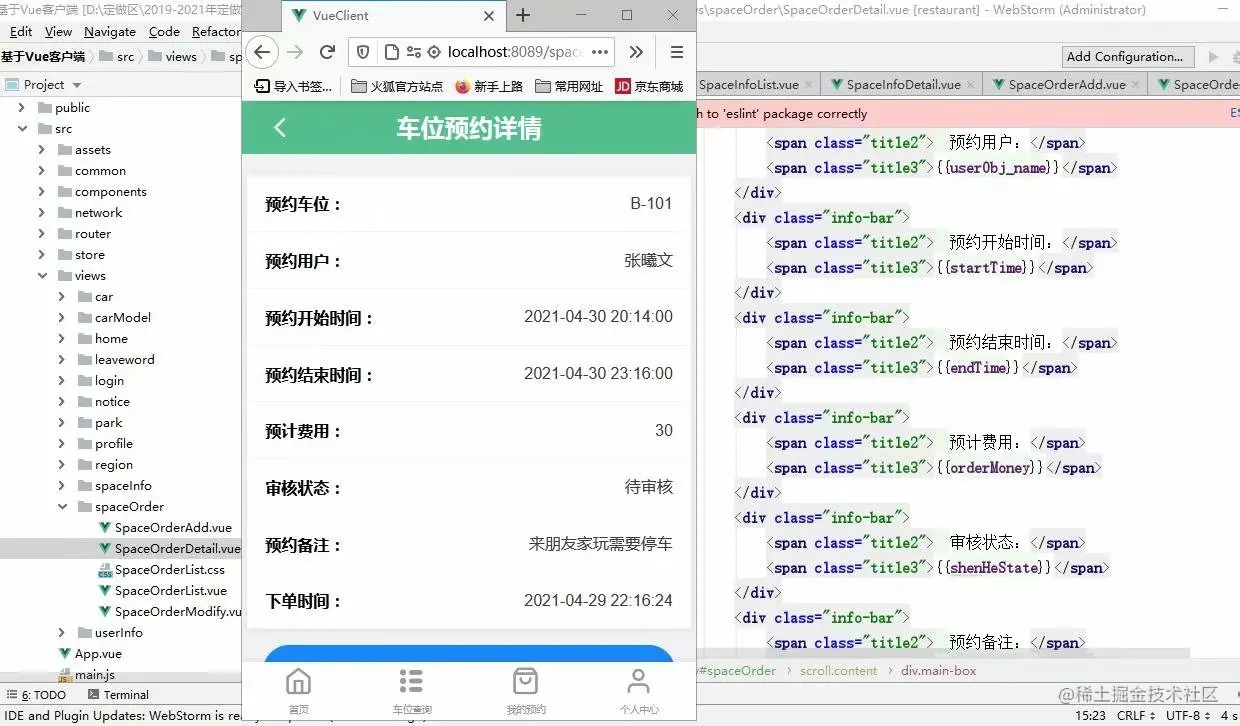Click the Firefox forward arrow

[x=295, y=52]
